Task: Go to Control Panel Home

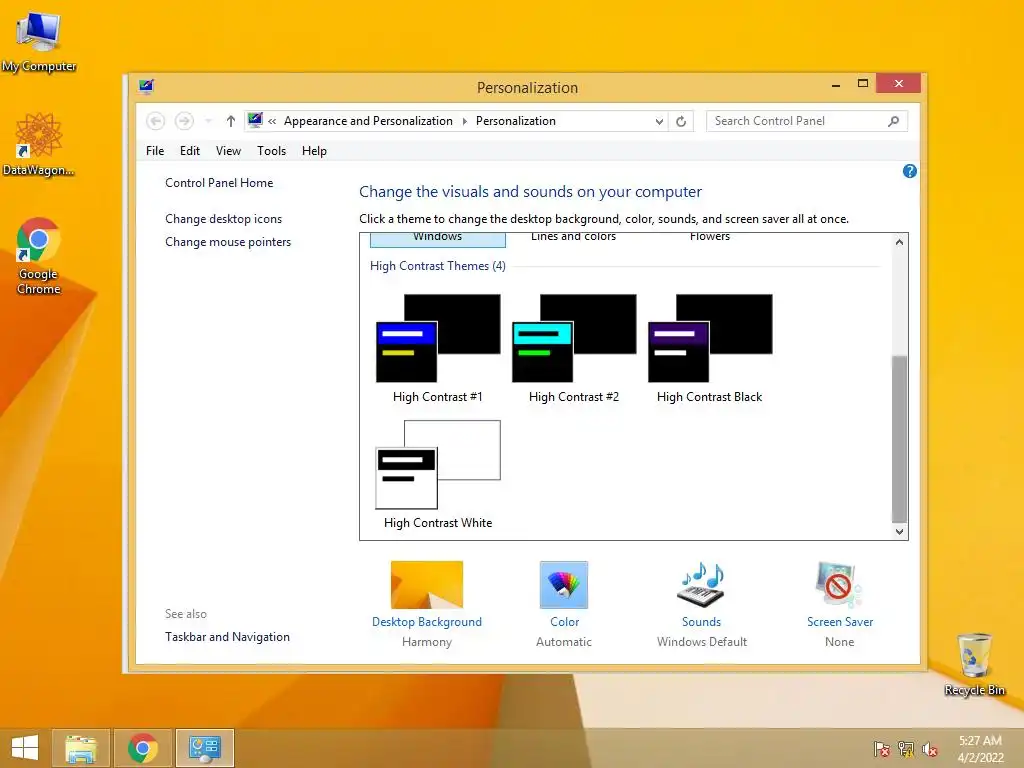Action: click(x=219, y=183)
